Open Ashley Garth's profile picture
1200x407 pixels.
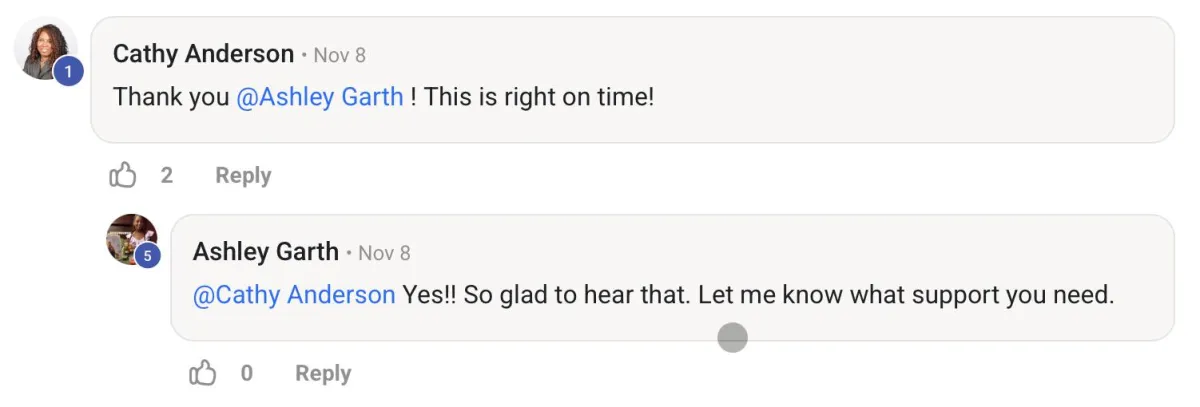pos(130,238)
